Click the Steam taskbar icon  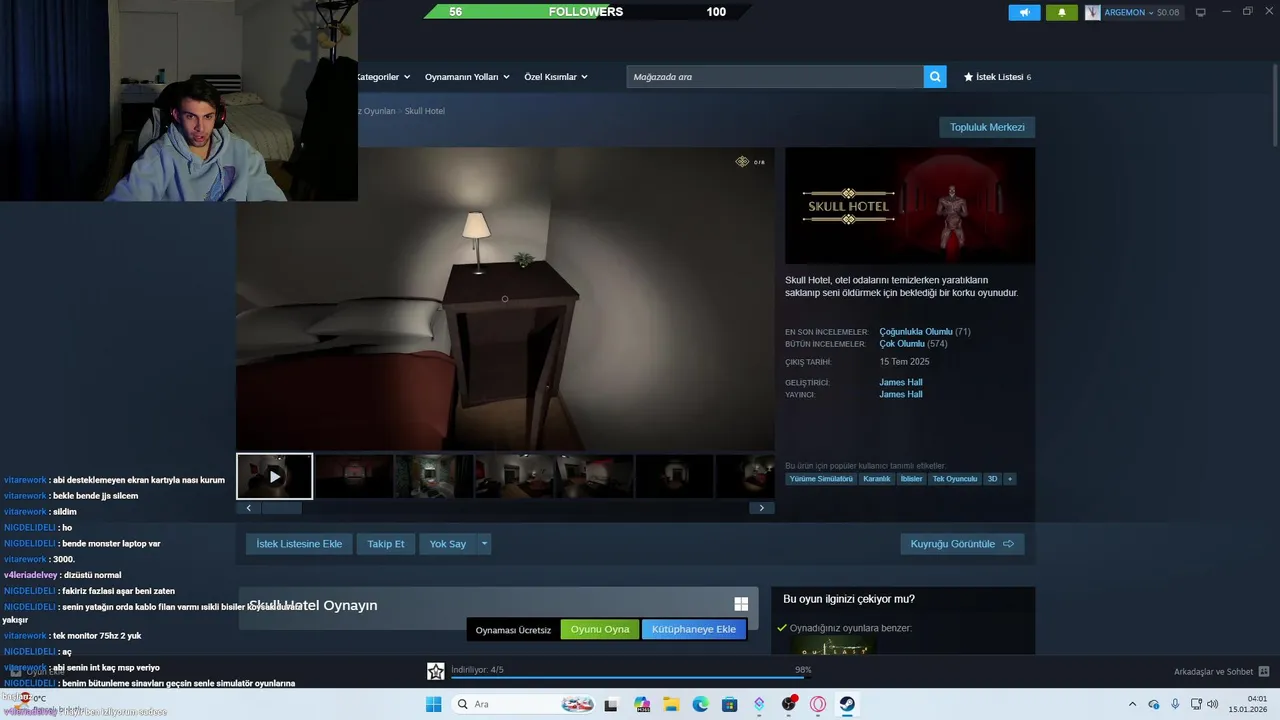pyautogui.click(x=847, y=704)
